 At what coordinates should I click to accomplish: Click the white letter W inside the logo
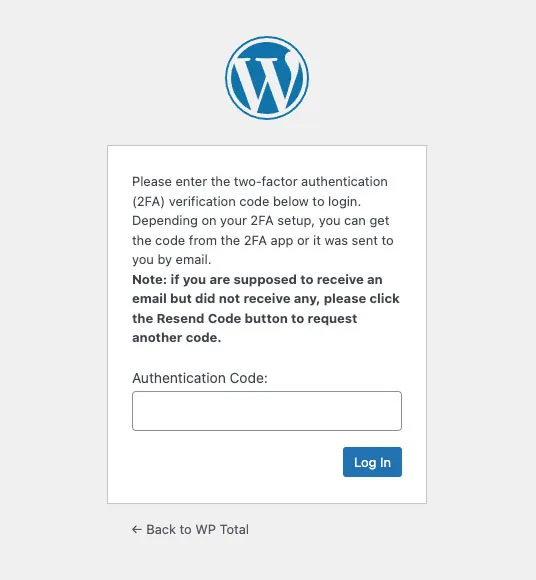click(x=267, y=84)
